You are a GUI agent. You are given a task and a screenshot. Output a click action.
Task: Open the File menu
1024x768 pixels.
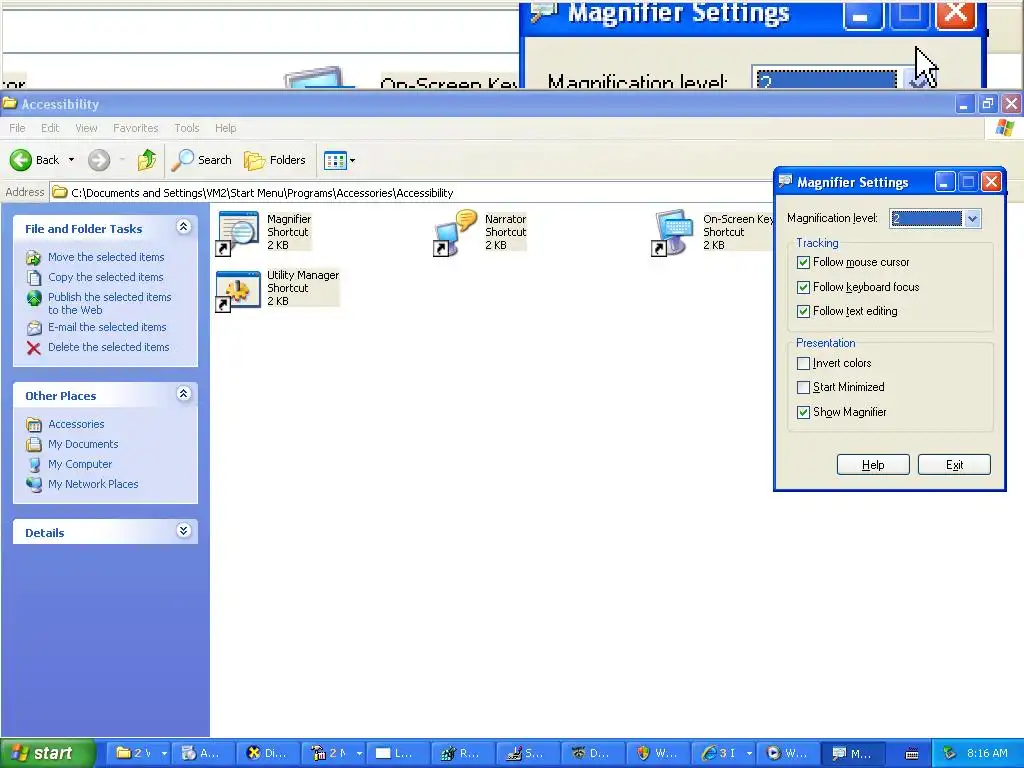[x=18, y=128]
